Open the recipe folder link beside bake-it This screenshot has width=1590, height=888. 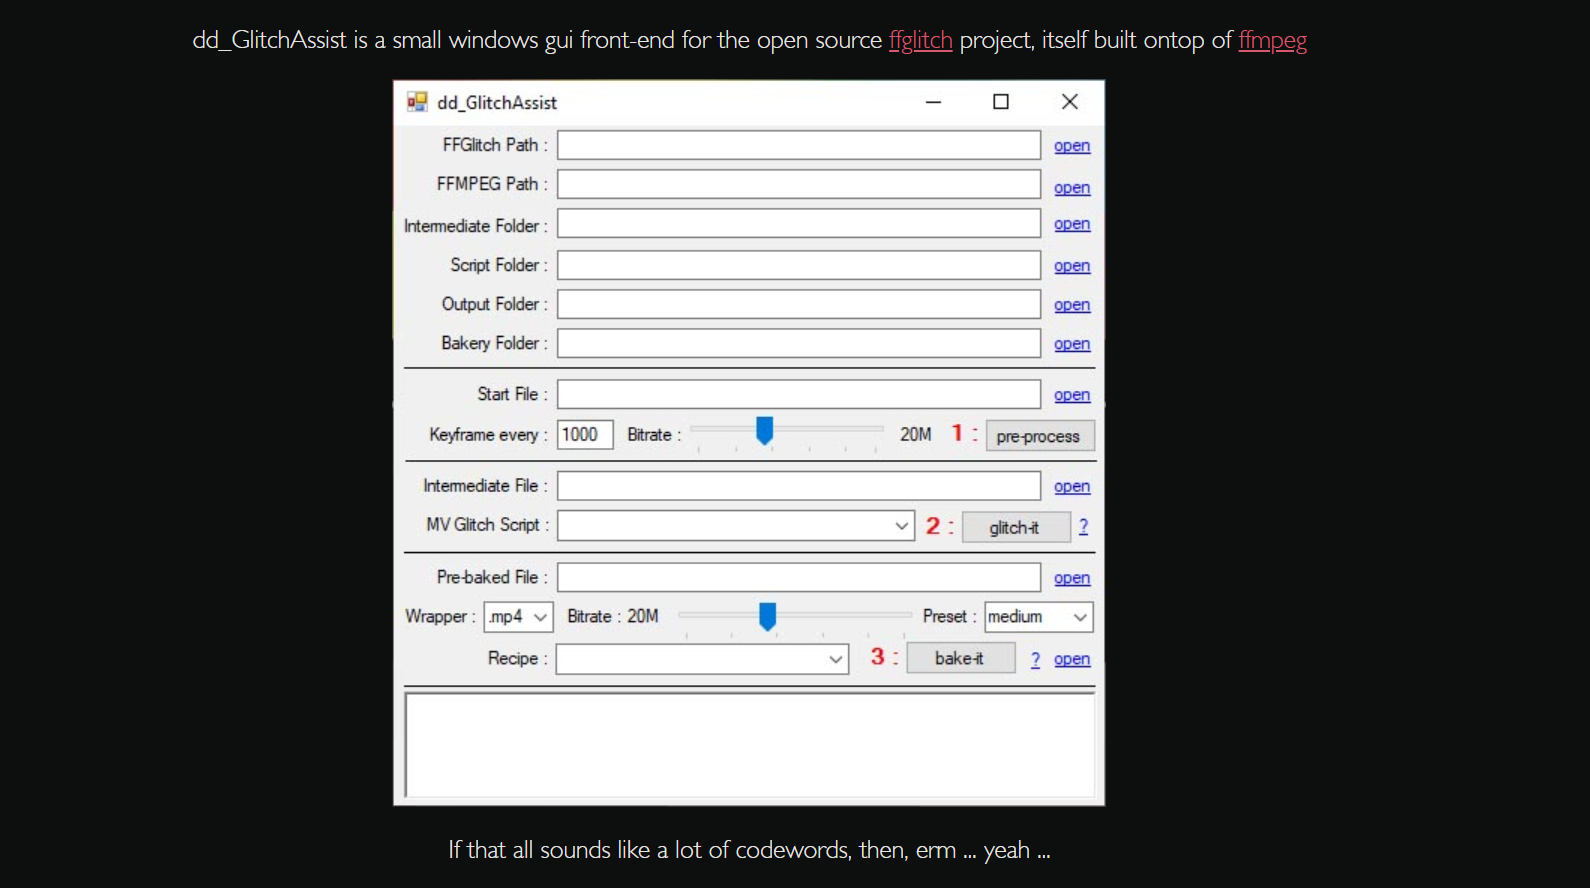coord(1072,659)
